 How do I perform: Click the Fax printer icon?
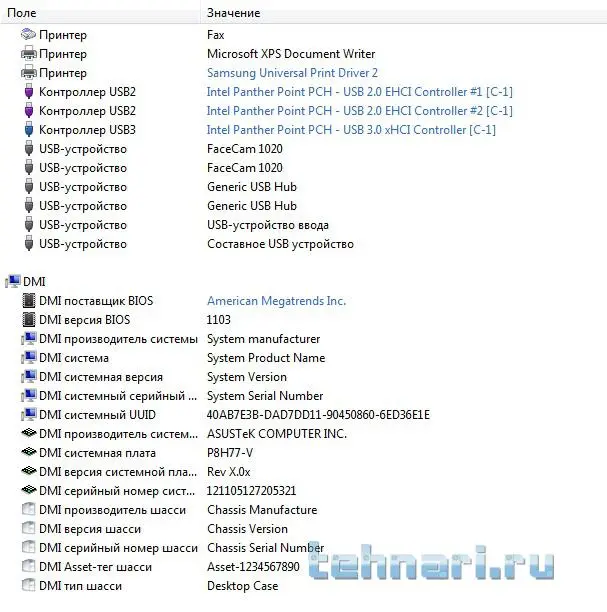pyautogui.click(x=28, y=34)
